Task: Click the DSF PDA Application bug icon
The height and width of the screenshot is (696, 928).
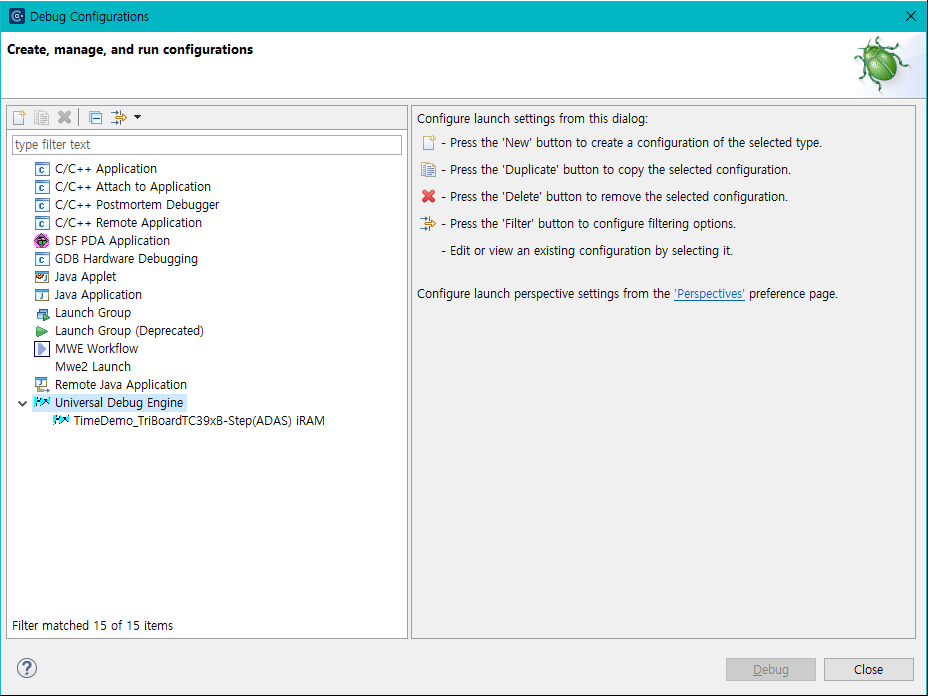Action: [41, 241]
